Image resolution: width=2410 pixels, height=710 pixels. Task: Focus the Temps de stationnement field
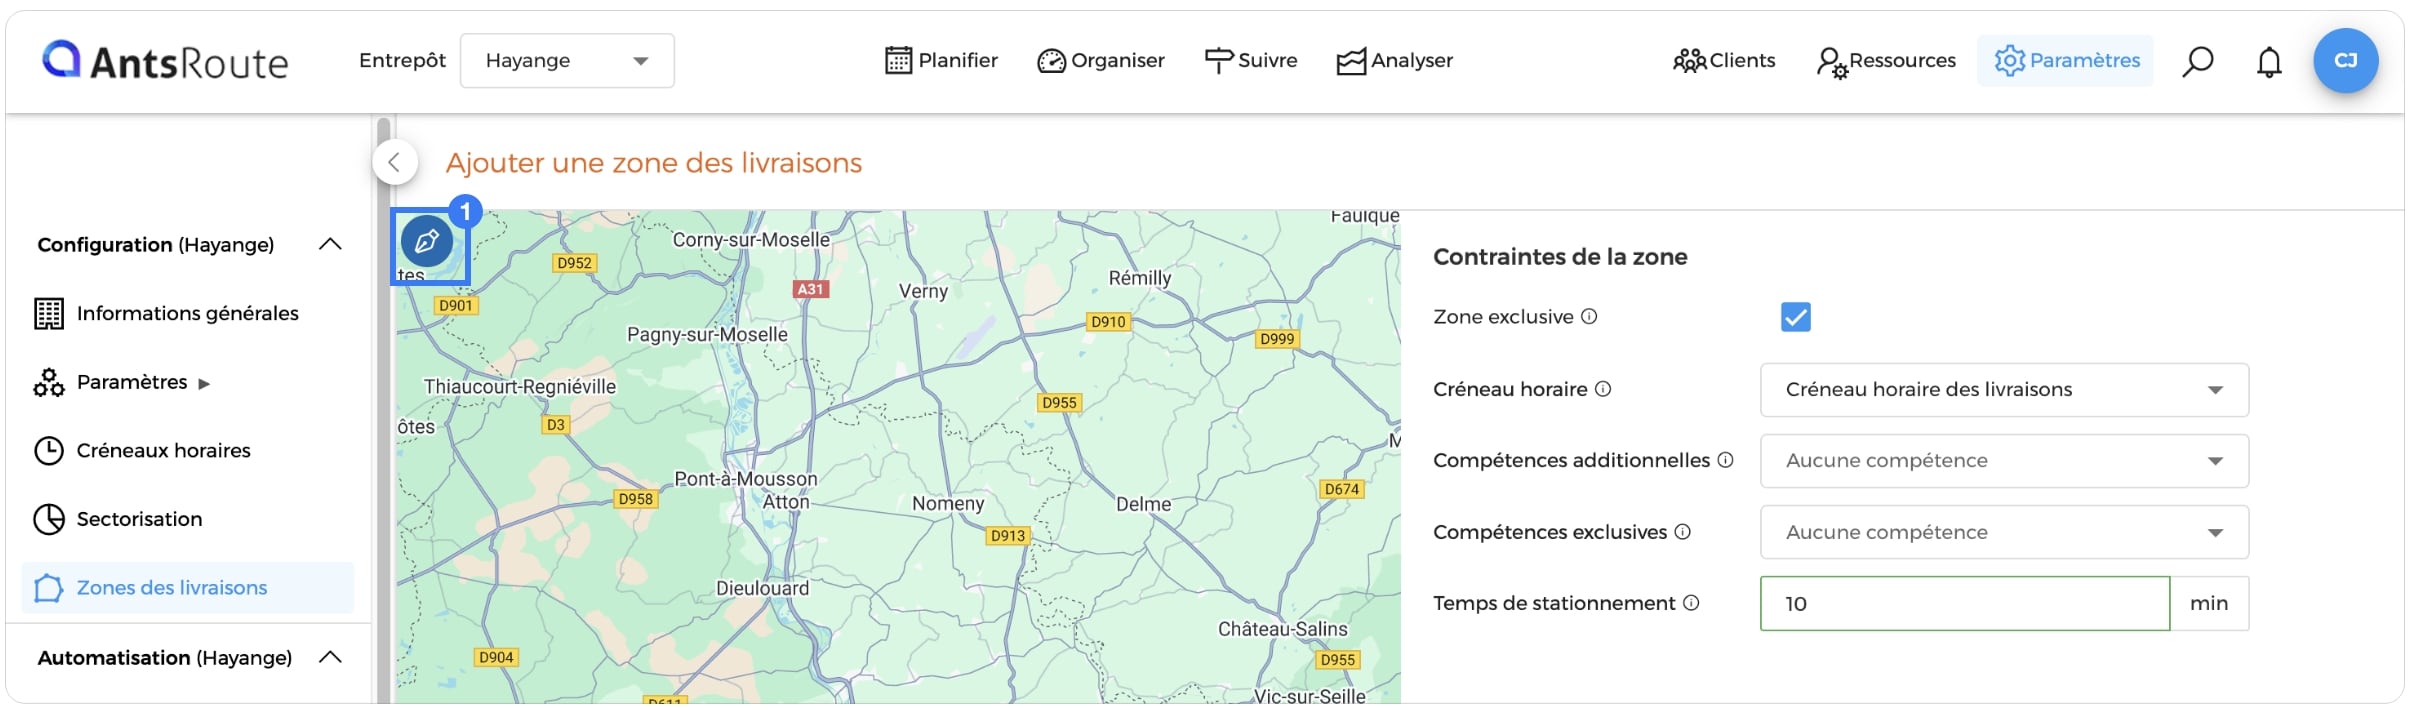(1965, 603)
